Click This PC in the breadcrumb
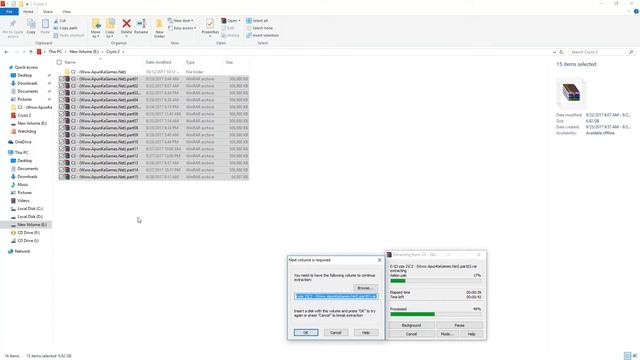 (x=55, y=52)
